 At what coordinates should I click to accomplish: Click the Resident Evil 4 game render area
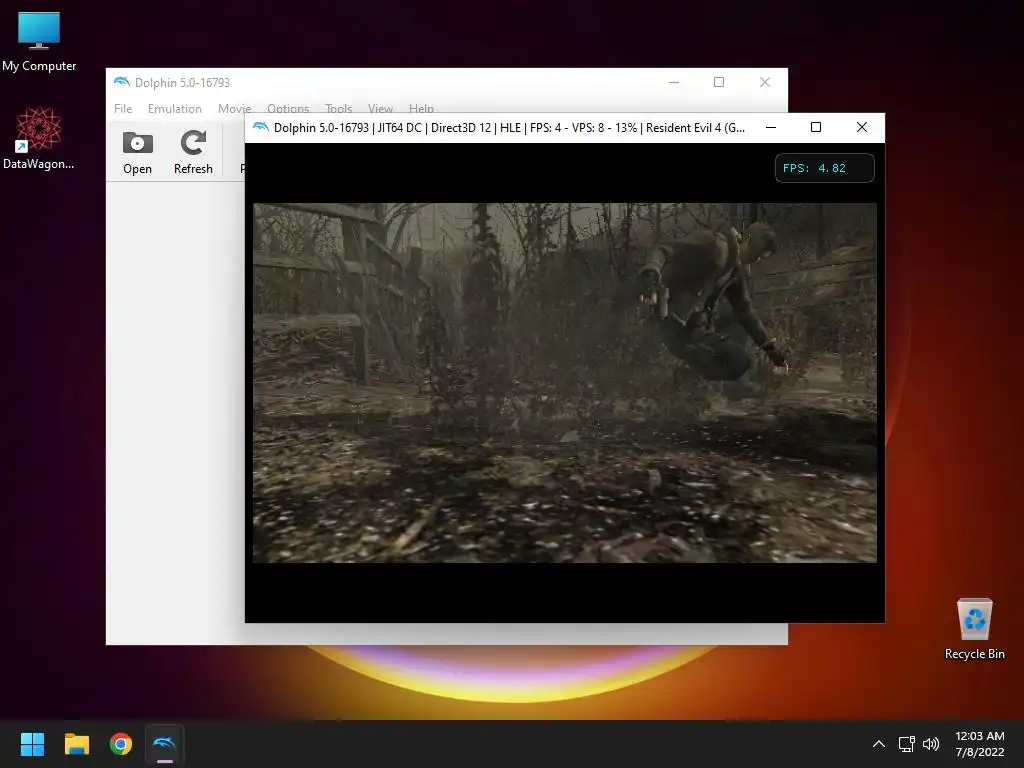click(x=565, y=383)
